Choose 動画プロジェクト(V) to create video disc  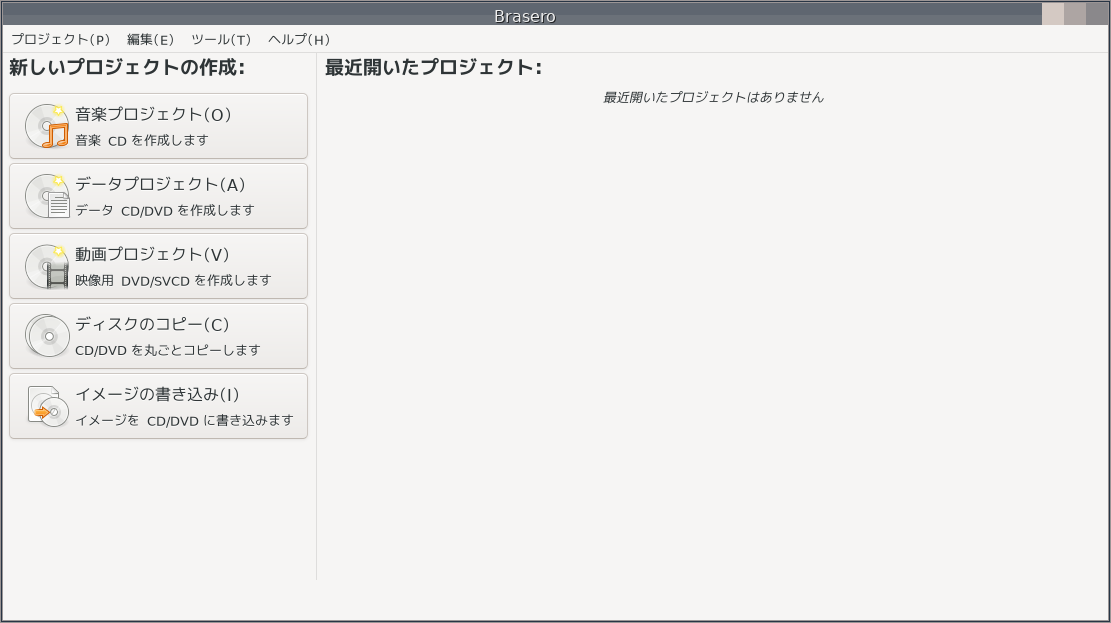[159, 266]
